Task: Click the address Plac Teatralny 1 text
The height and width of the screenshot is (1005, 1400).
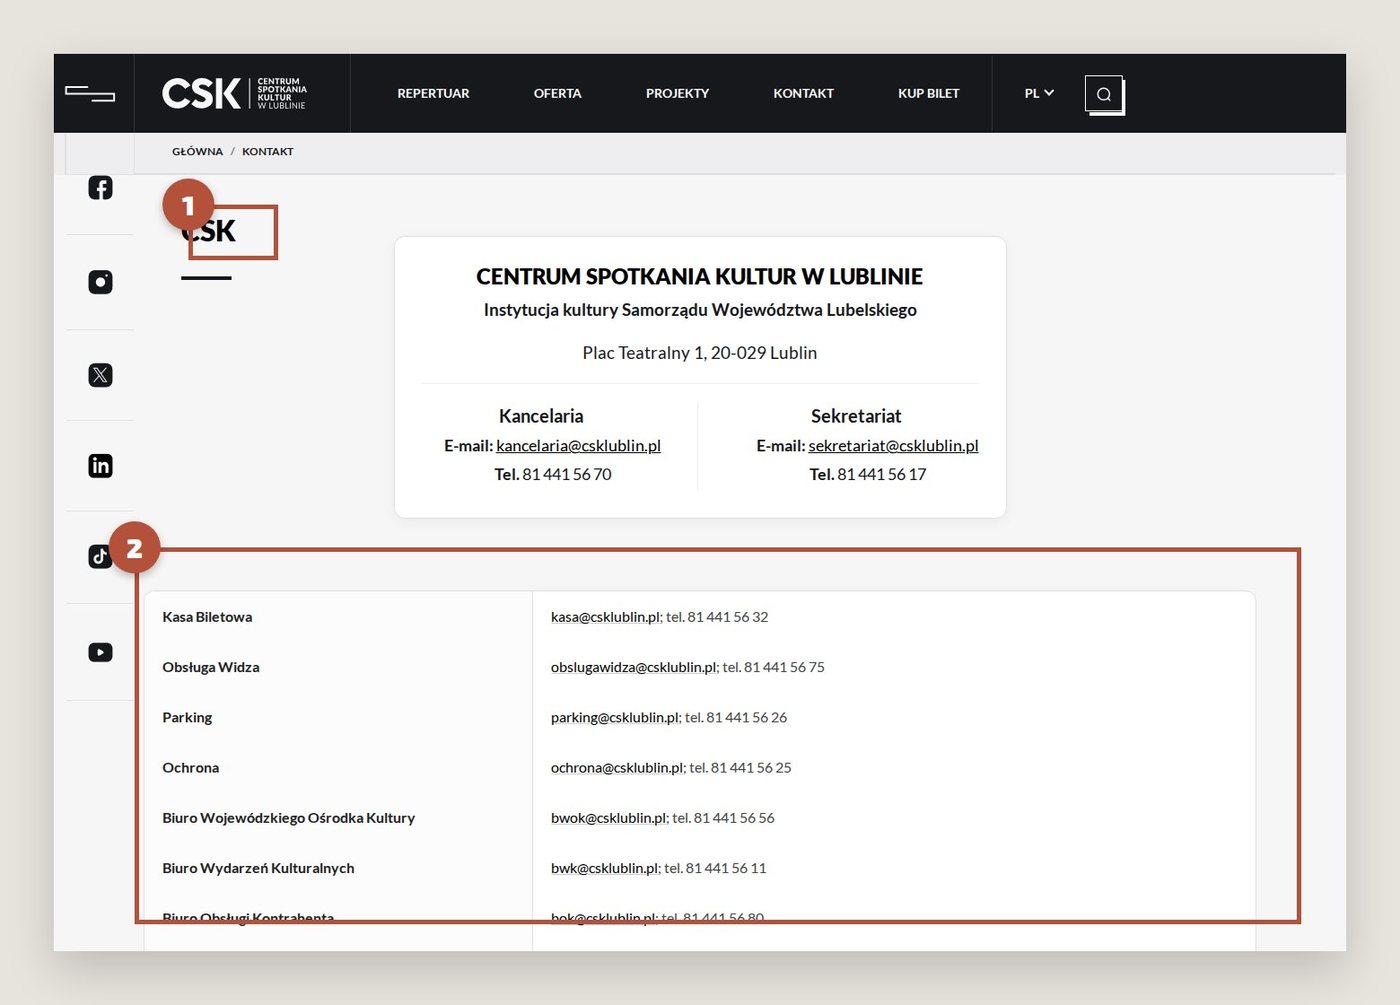Action: [x=700, y=353]
